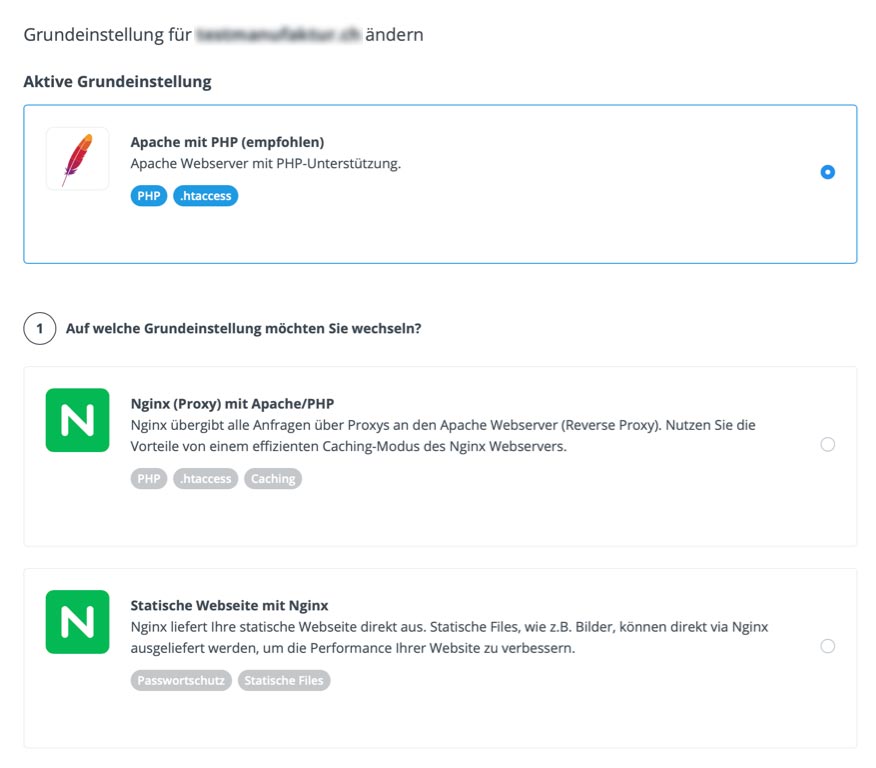The width and height of the screenshot is (876, 768).
Task: Click the Nginx reverse proxy description text
Action: pyautogui.click(x=443, y=436)
